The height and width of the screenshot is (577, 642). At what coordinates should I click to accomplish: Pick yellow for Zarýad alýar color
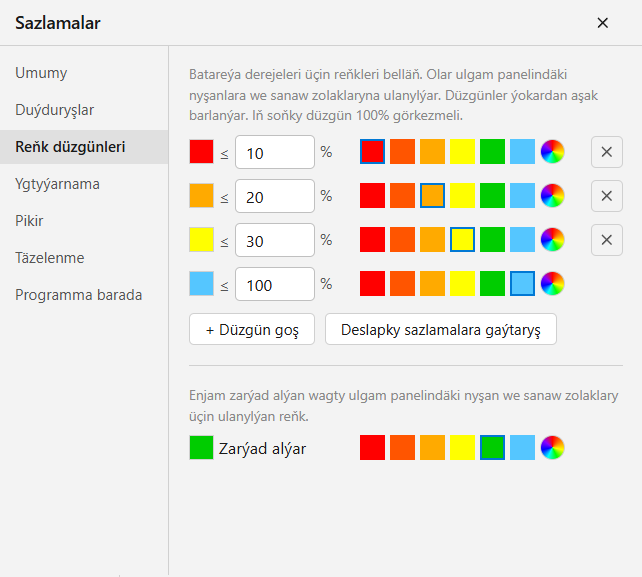[462, 448]
